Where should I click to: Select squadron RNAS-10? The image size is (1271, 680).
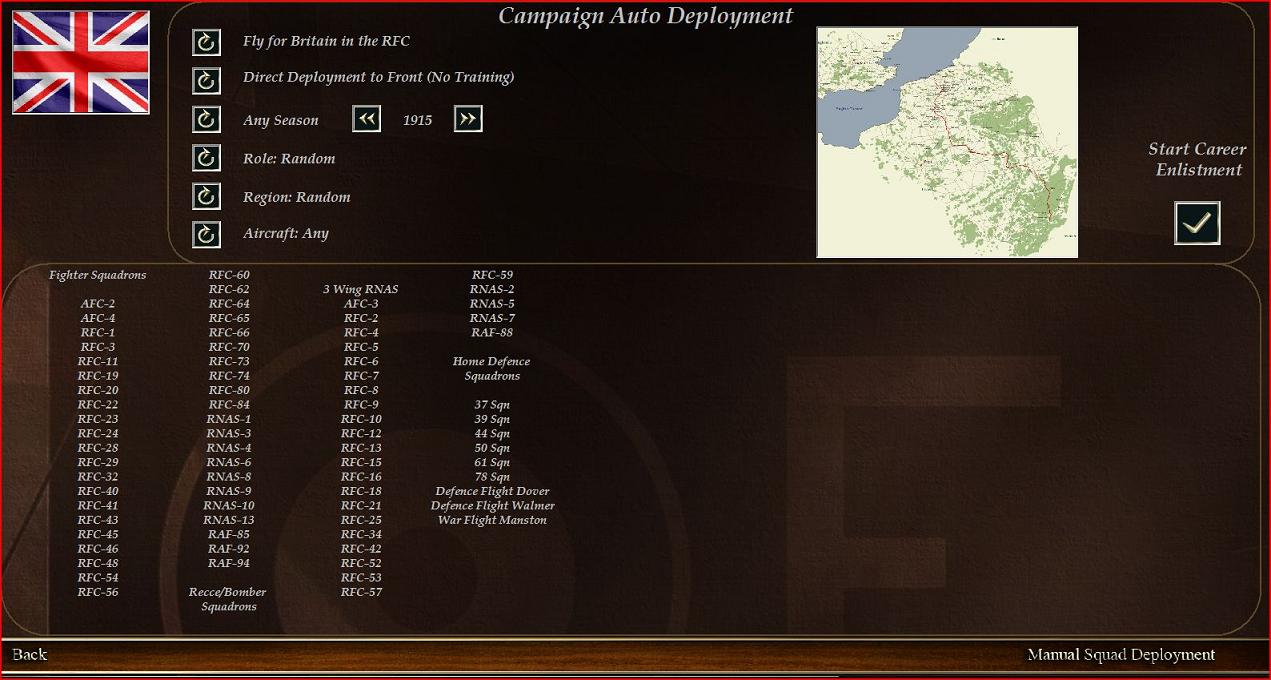click(x=229, y=506)
